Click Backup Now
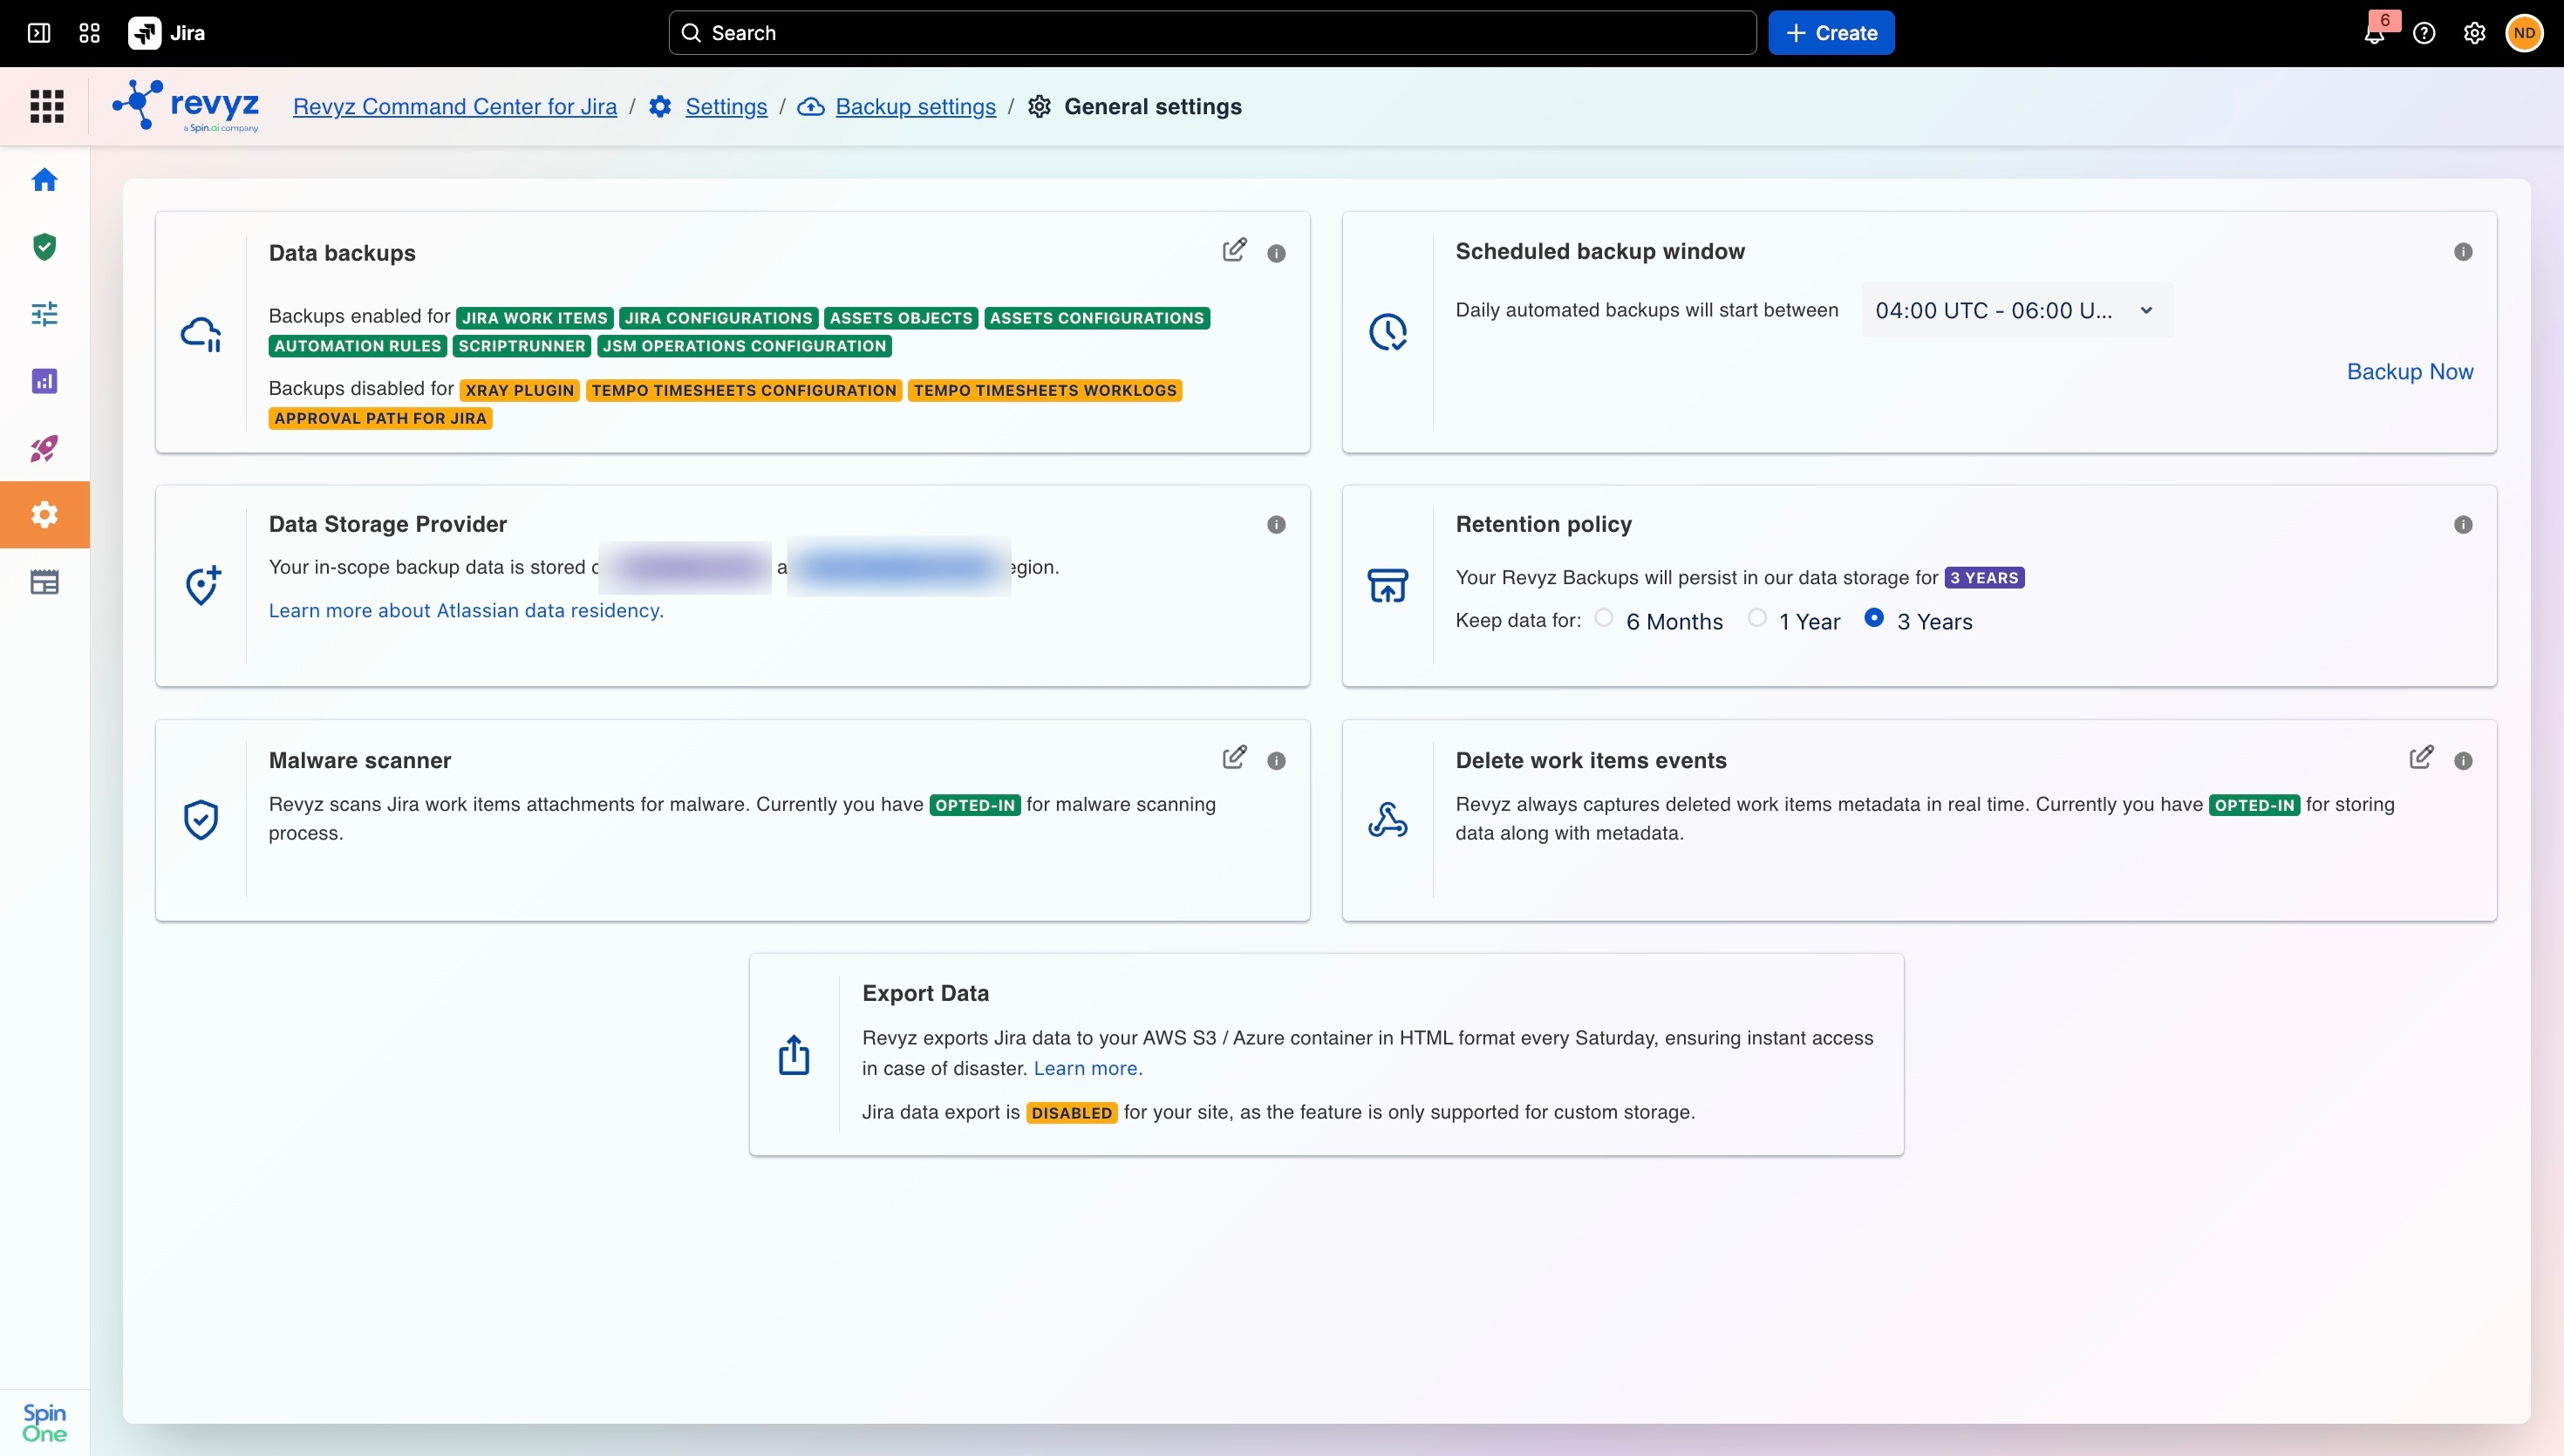Image resolution: width=2564 pixels, height=1456 pixels. [x=2410, y=371]
